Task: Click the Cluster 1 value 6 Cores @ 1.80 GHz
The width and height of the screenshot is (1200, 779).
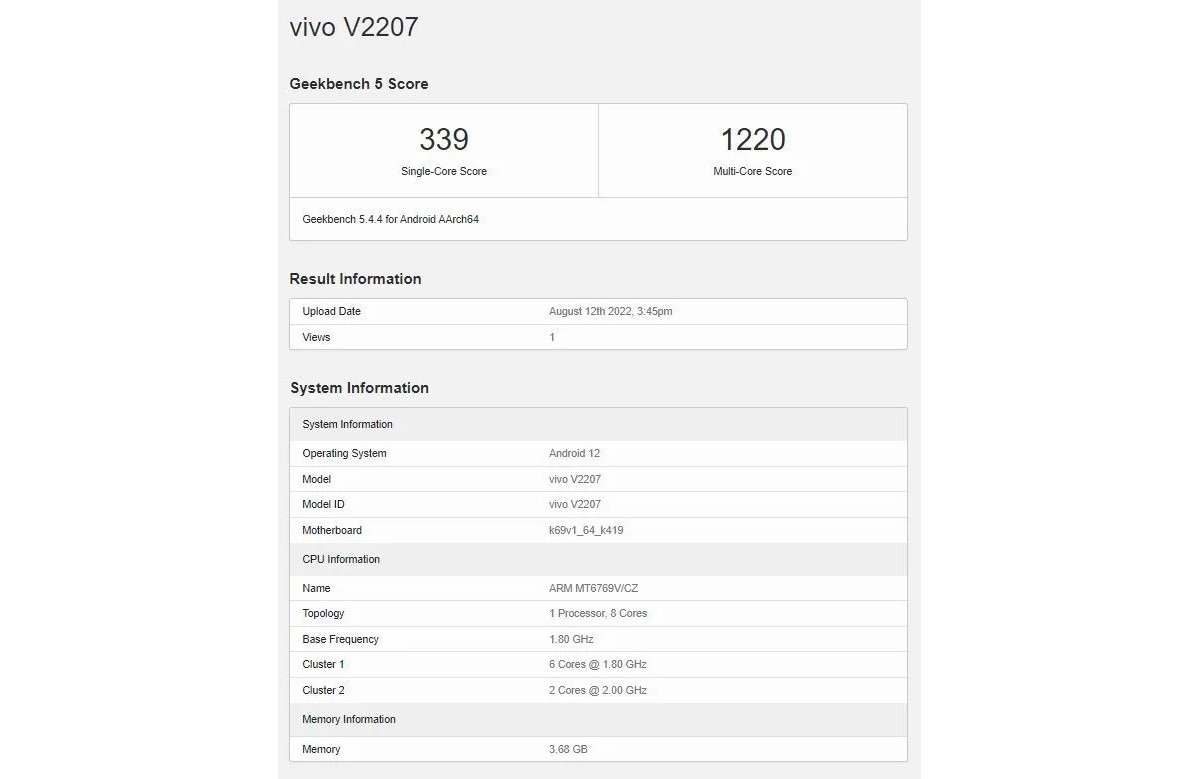Action: pyautogui.click(x=598, y=664)
